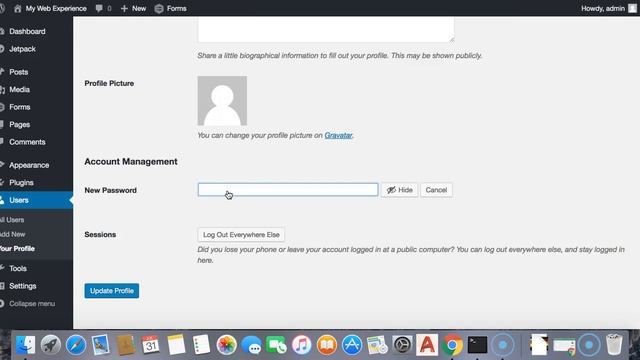
Task: Open System Preferences gear in dock
Action: point(402,345)
